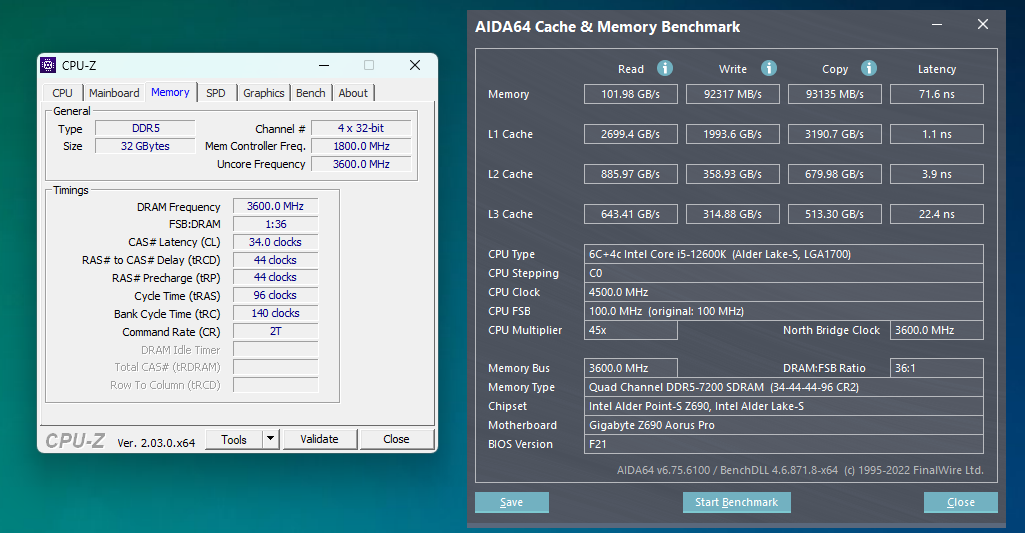Click the Write column info icon
This screenshot has width=1025, height=533.
[769, 68]
